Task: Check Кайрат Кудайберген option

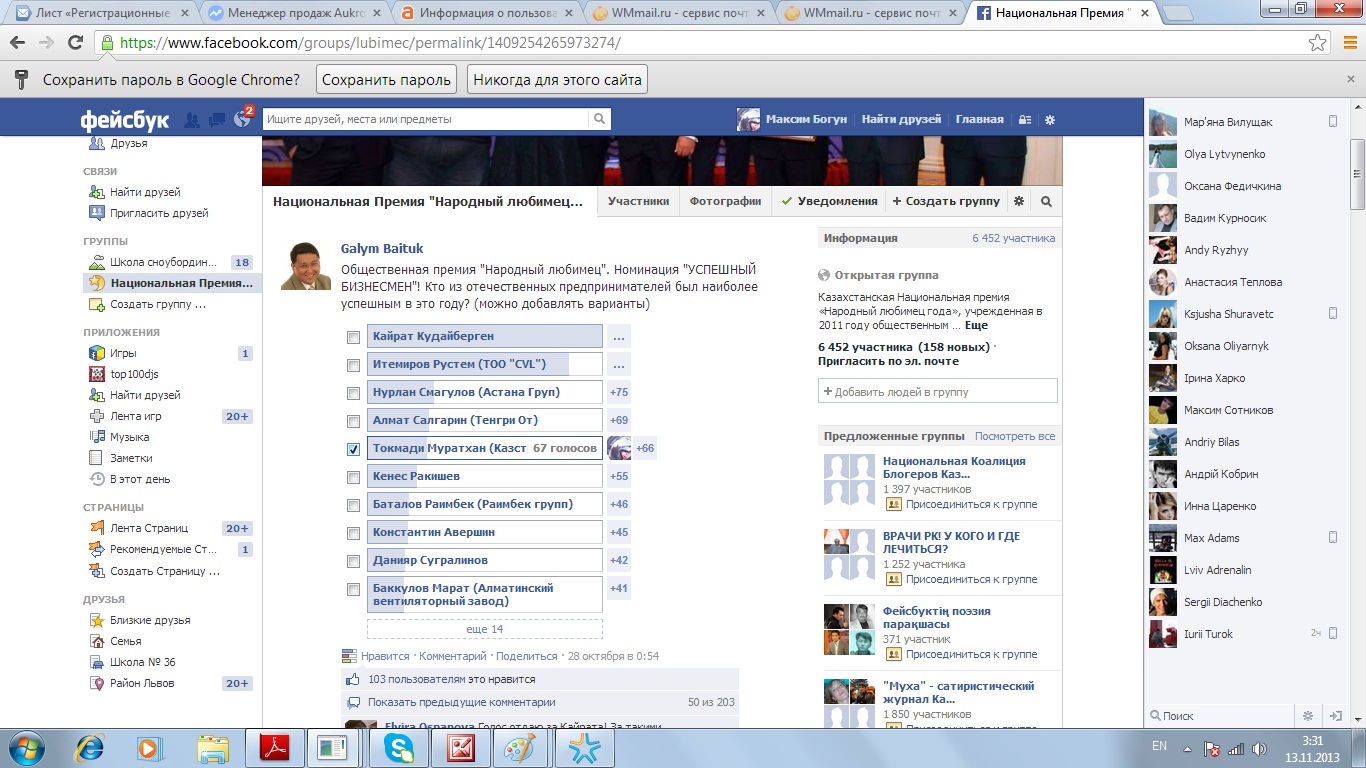Action: pyautogui.click(x=353, y=337)
